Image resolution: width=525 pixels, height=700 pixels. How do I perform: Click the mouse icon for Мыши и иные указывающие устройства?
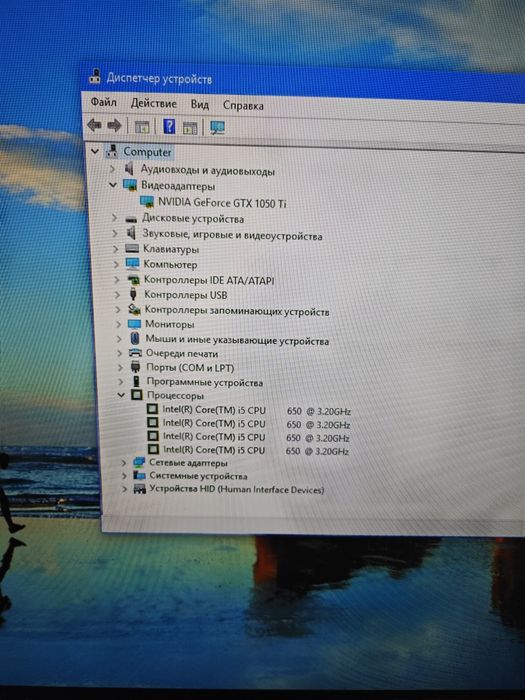[x=135, y=338]
